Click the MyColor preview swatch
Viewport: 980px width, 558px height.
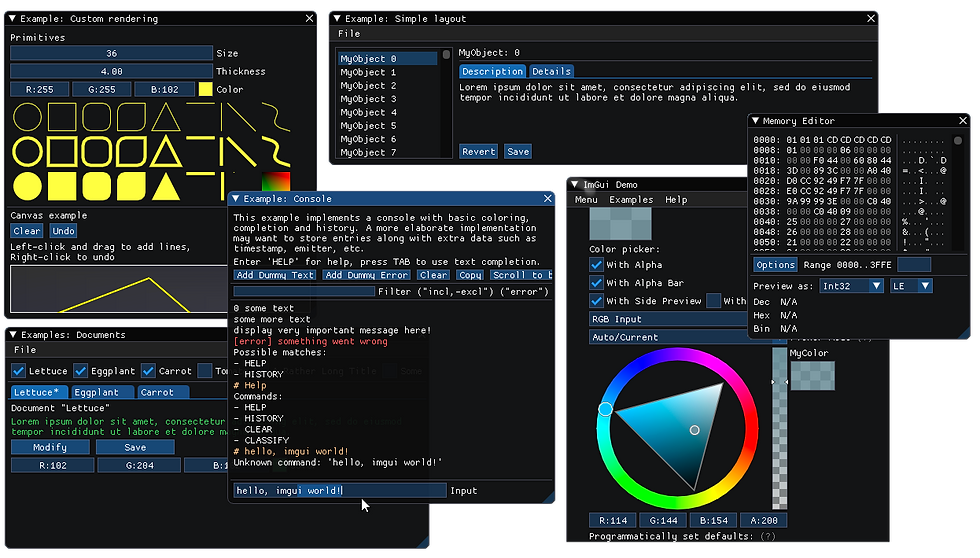tap(812, 376)
